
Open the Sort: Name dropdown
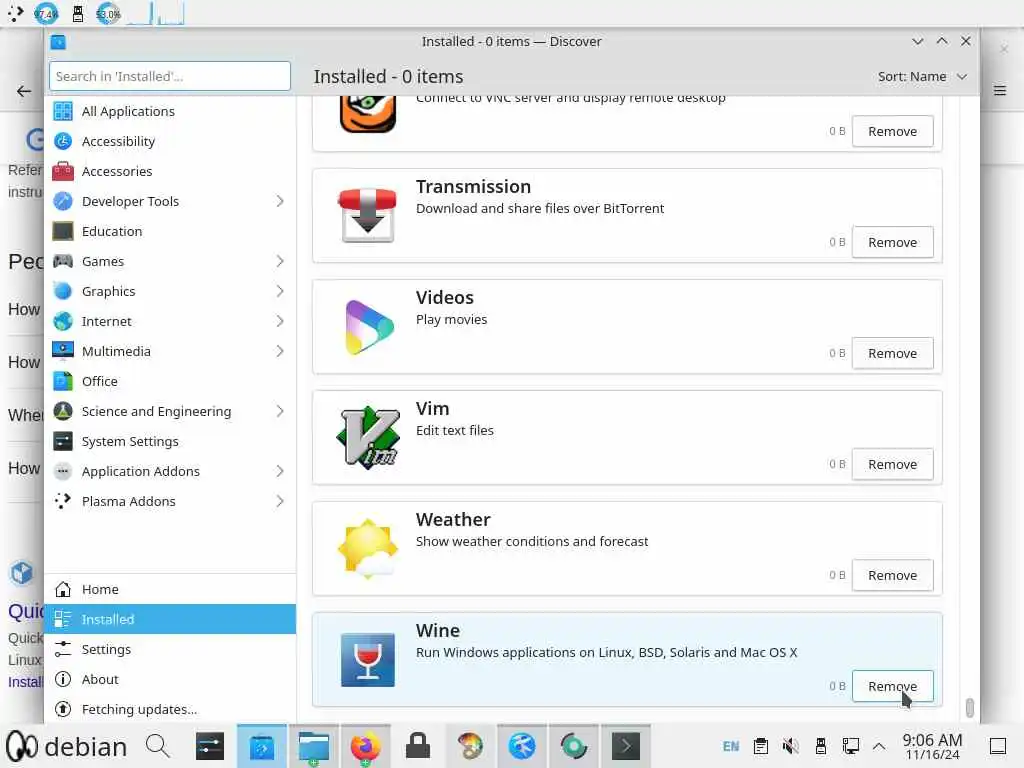(x=921, y=76)
